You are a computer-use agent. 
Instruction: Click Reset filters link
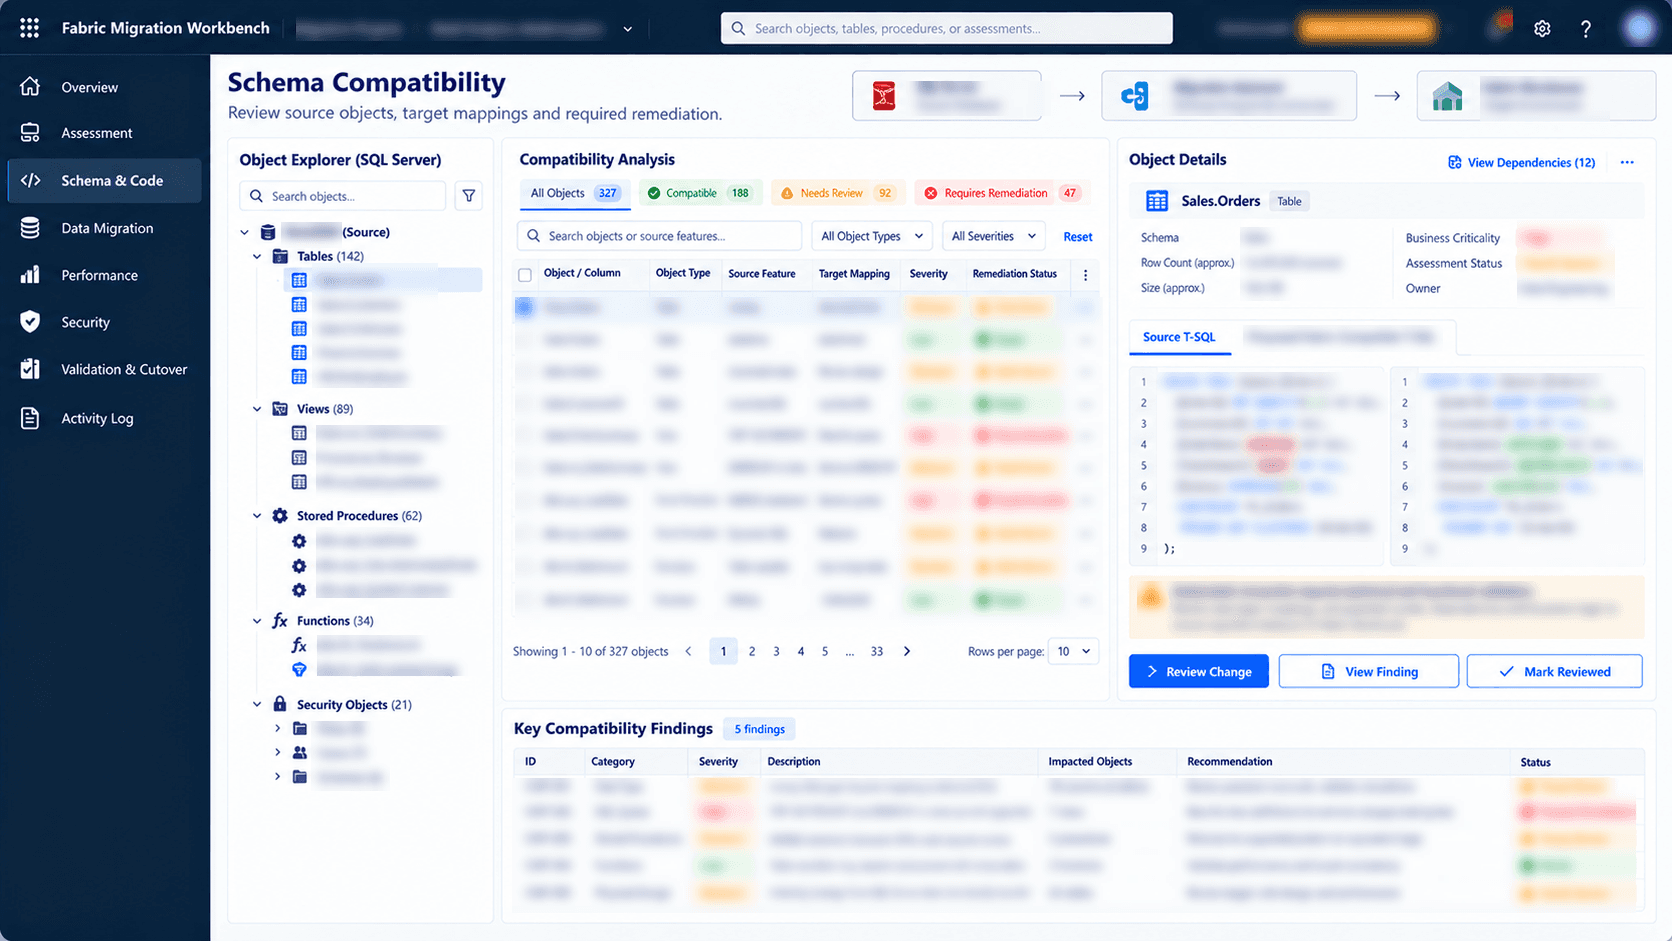click(1078, 237)
